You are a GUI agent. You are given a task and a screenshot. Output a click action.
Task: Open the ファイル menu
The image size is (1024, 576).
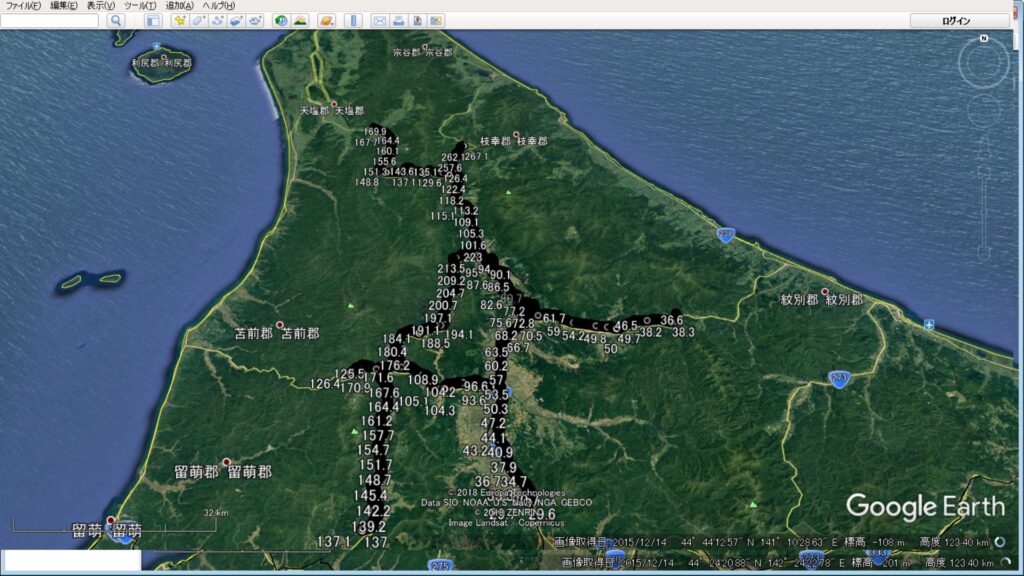[x=23, y=6]
